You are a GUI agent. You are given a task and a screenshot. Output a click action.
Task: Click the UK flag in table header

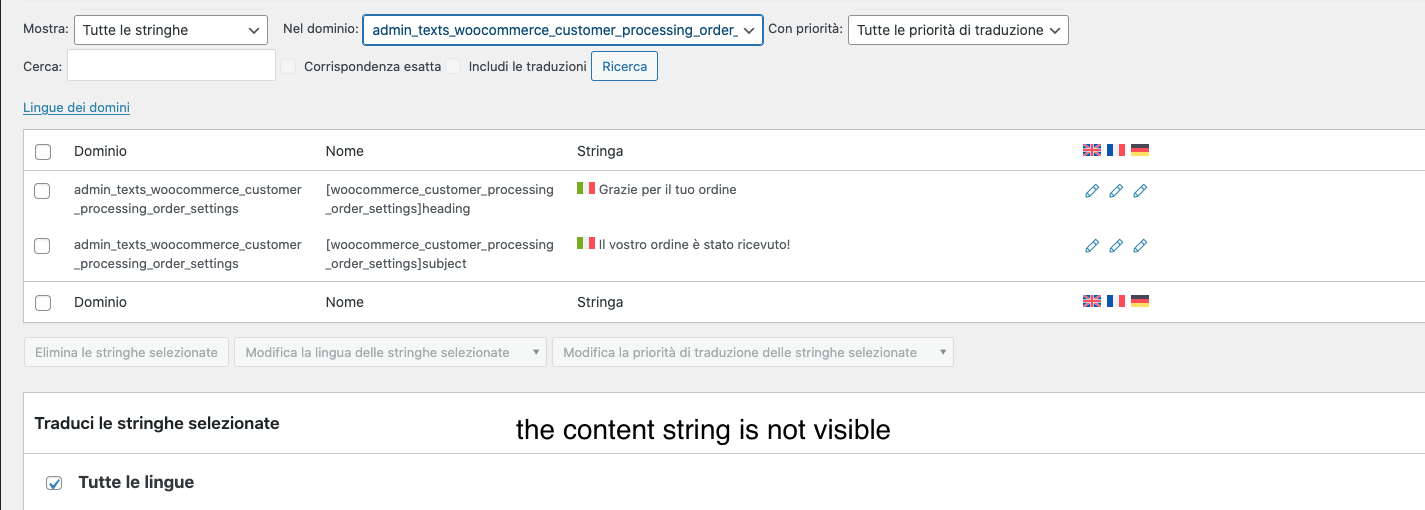[1092, 150]
